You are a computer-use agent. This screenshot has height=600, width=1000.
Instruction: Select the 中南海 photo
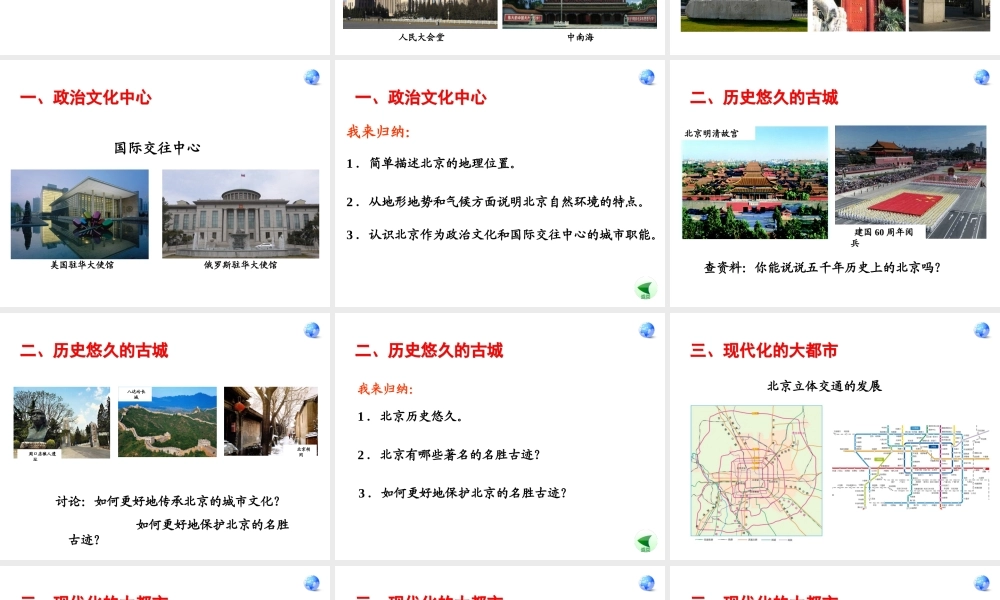[x=580, y=14]
